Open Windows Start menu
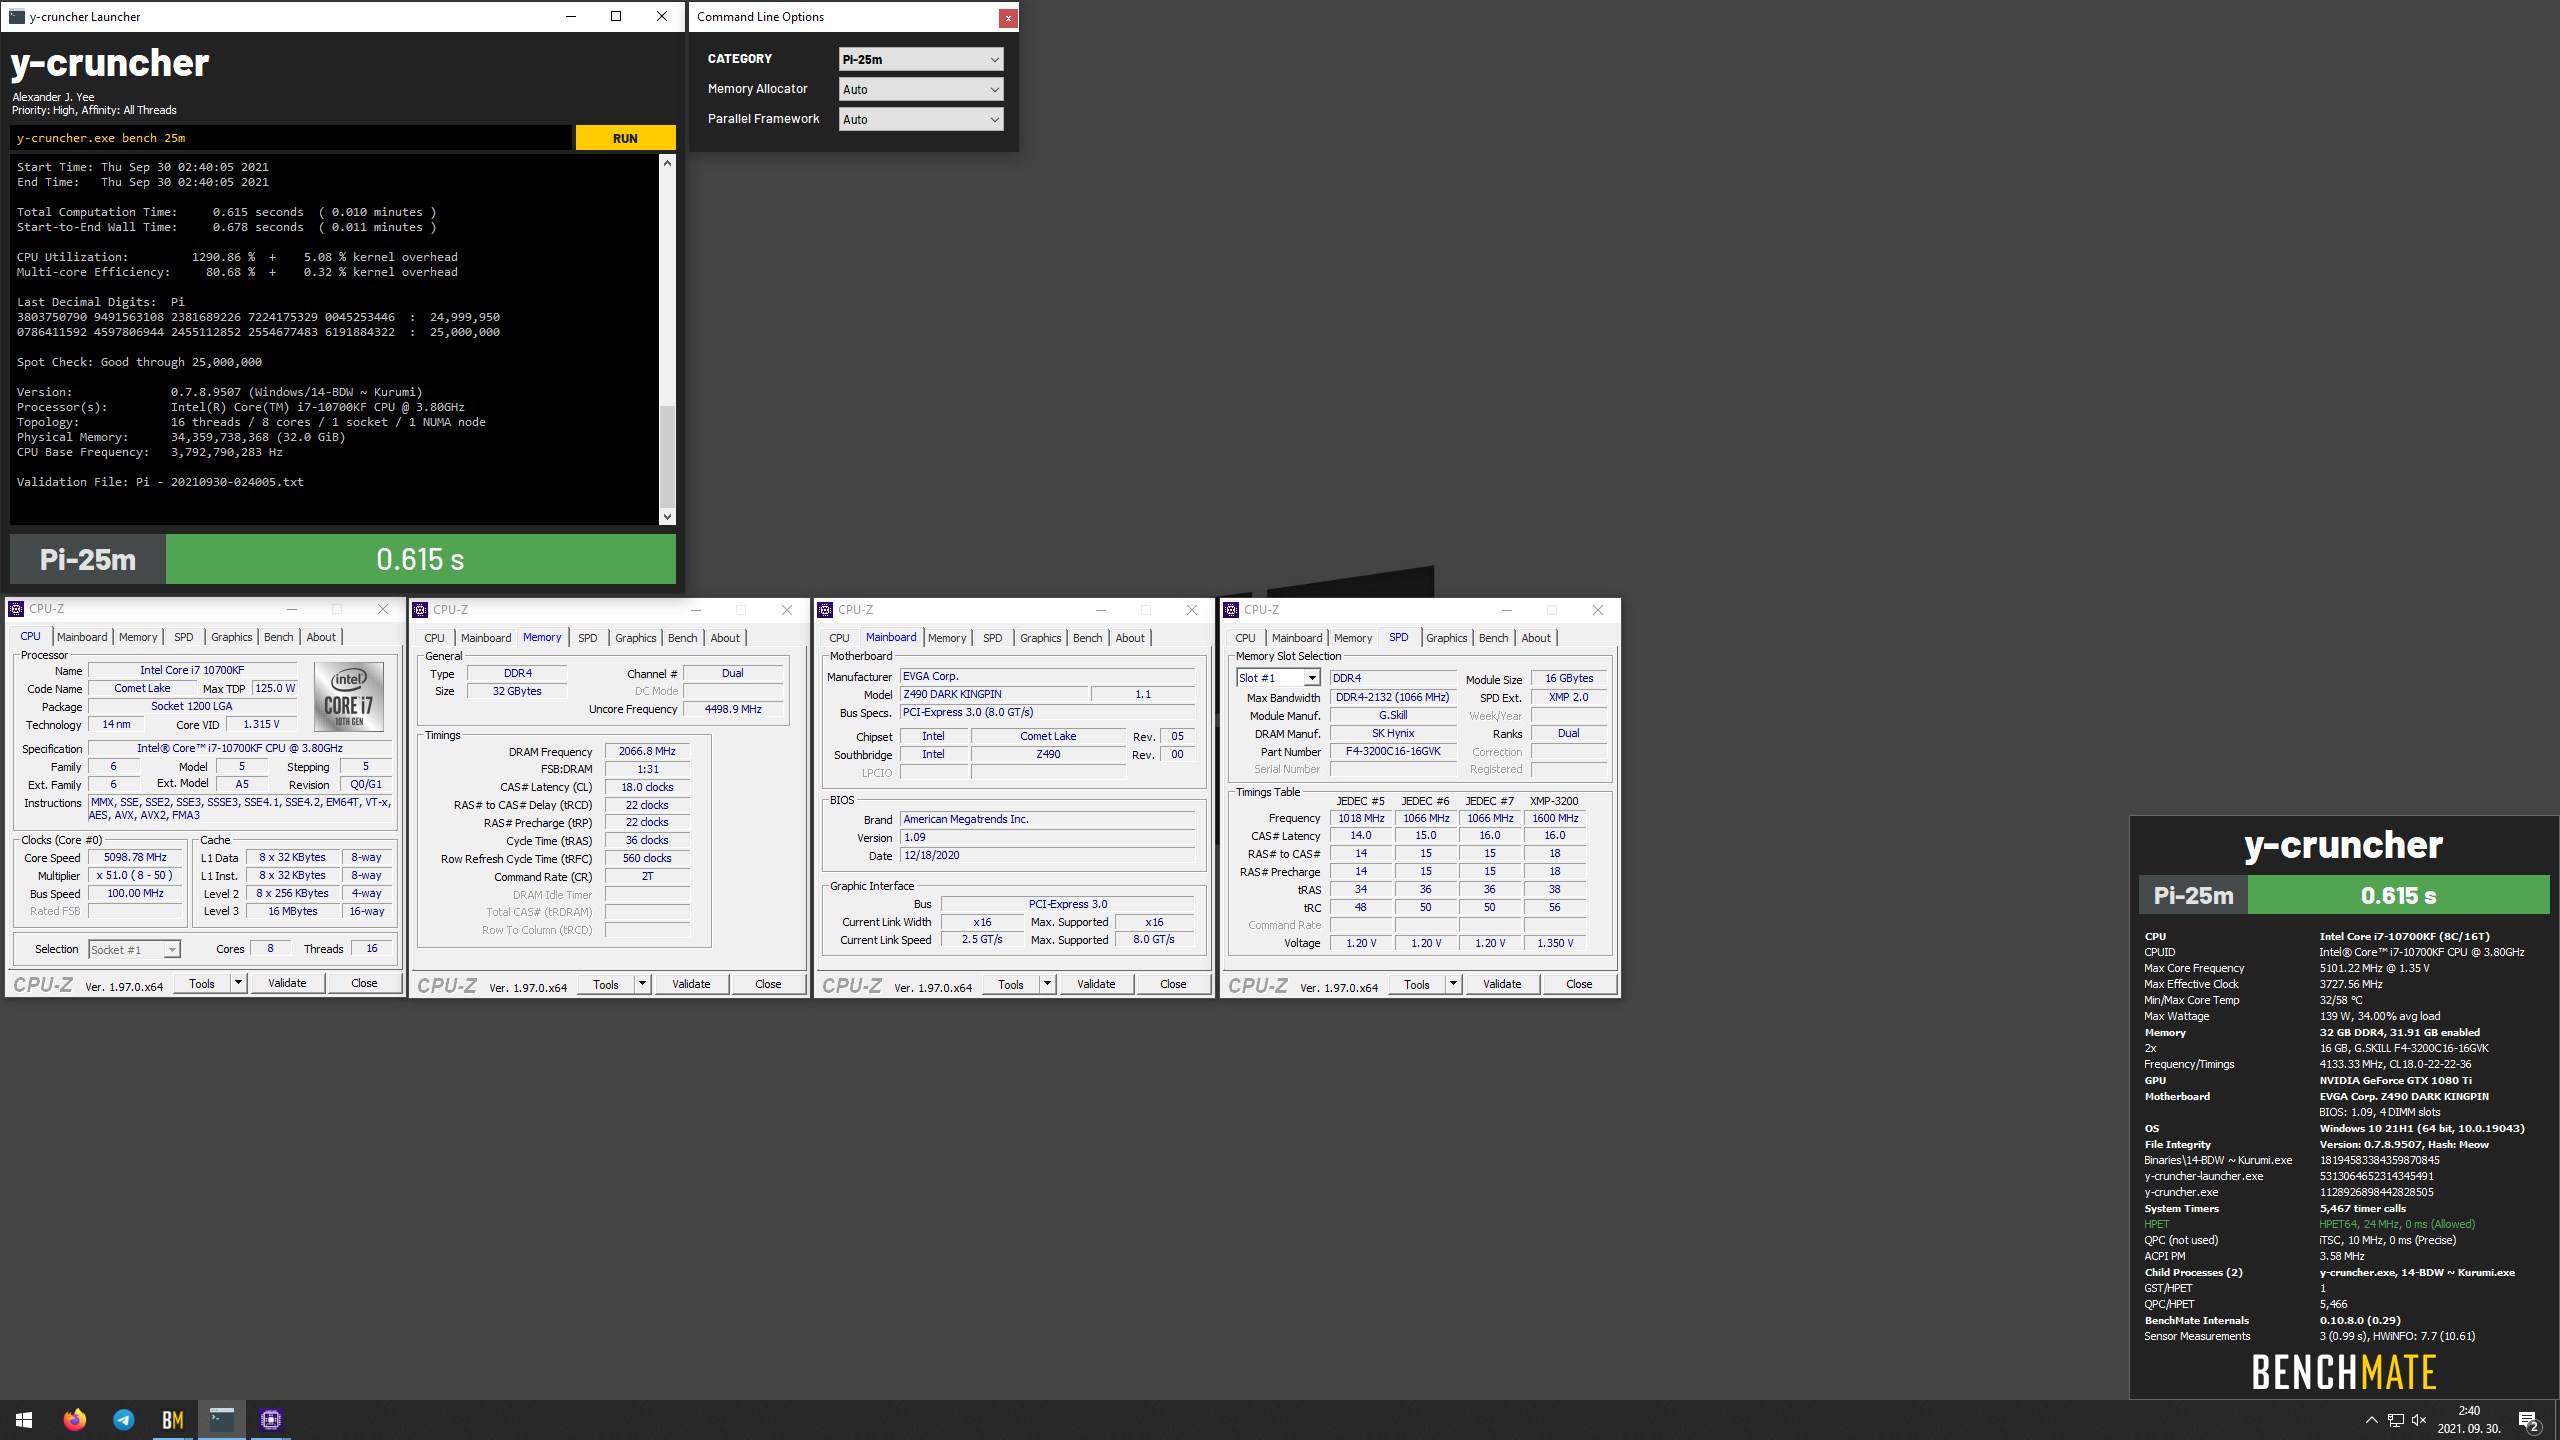Screen dimensions: 2560x1440 [24, 1420]
